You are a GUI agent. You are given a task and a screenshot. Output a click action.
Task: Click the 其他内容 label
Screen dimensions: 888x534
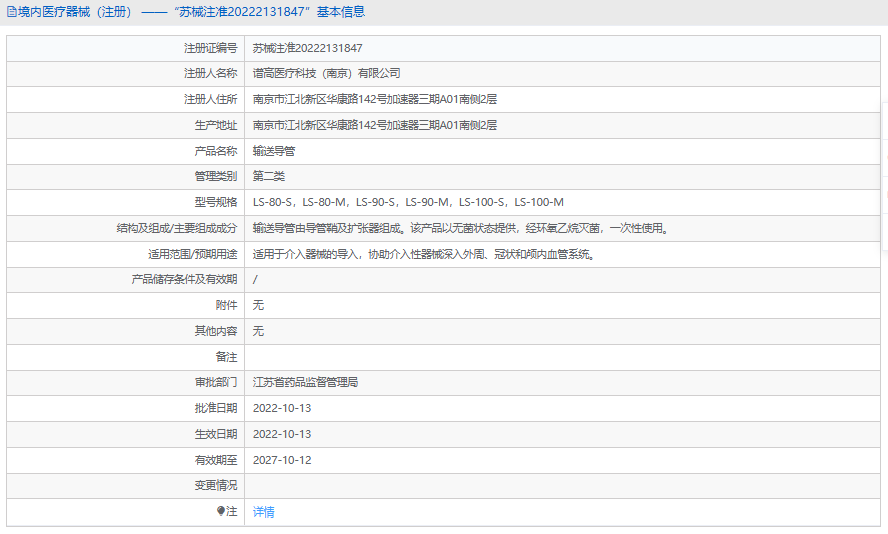pyautogui.click(x=216, y=331)
